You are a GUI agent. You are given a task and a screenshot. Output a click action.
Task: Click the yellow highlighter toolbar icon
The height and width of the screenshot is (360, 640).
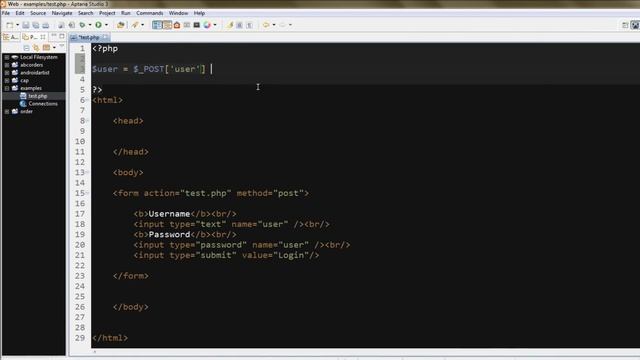pos(230,25)
